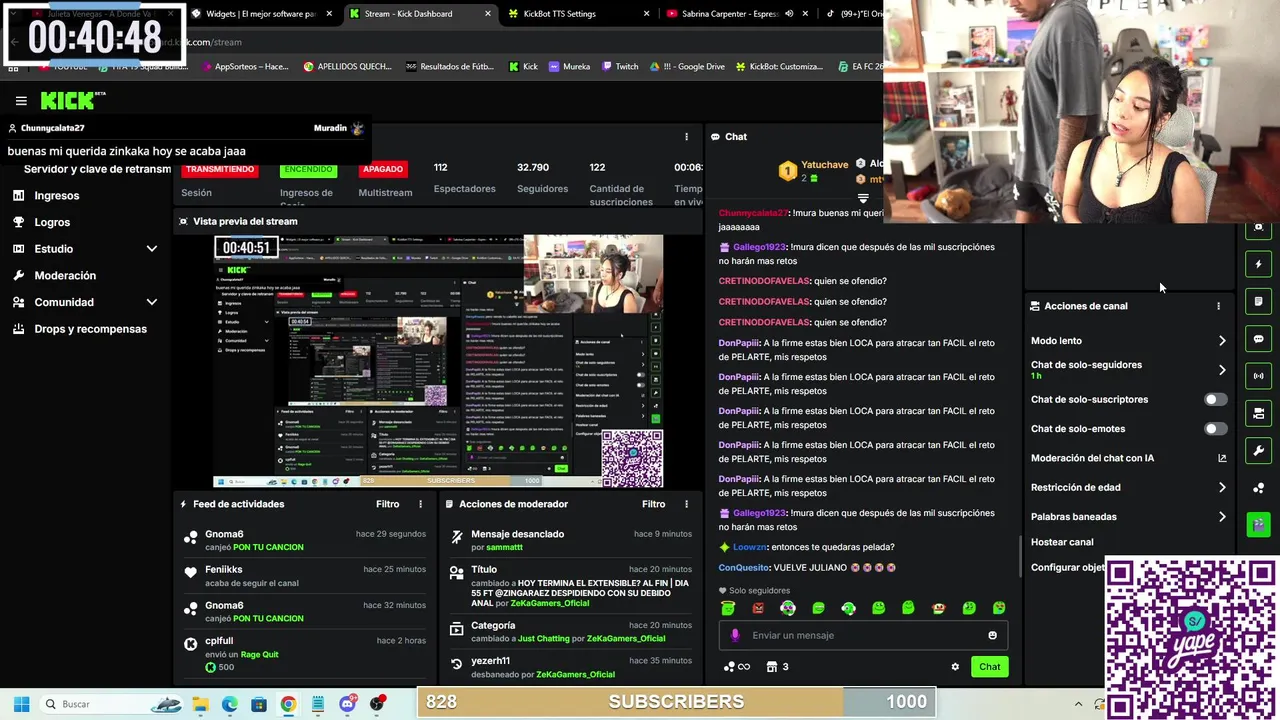Click the Enviar un mensaje input

[x=865, y=635]
